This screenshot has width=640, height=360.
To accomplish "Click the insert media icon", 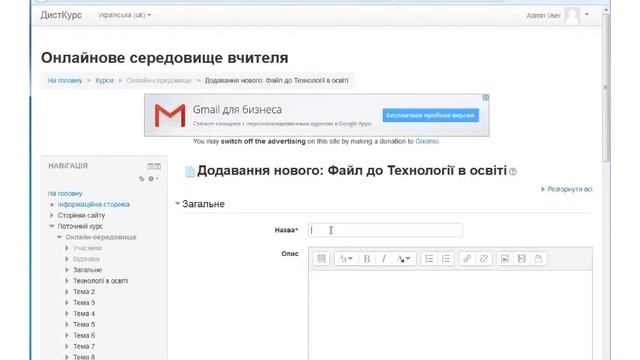I will click(x=522, y=258).
